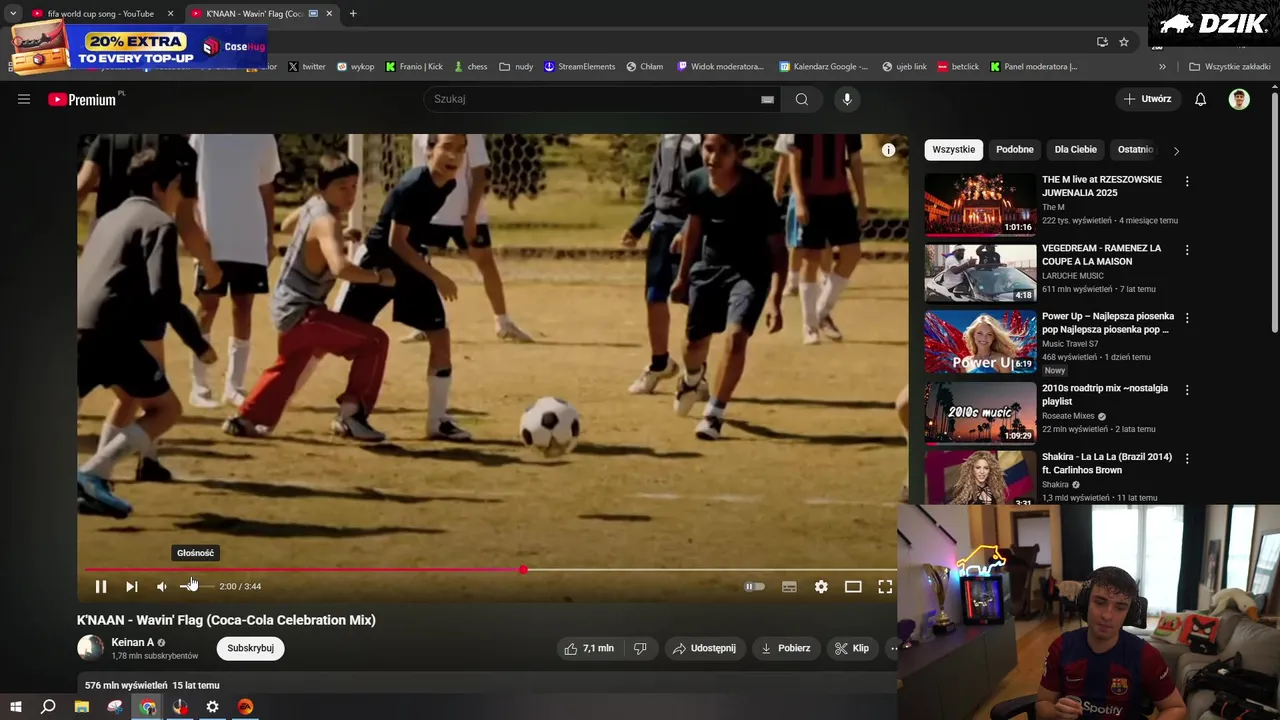The width and height of the screenshot is (1280, 720).
Task: Open THE M live at Rzeszowskie thumbnail
Action: pyautogui.click(x=980, y=205)
